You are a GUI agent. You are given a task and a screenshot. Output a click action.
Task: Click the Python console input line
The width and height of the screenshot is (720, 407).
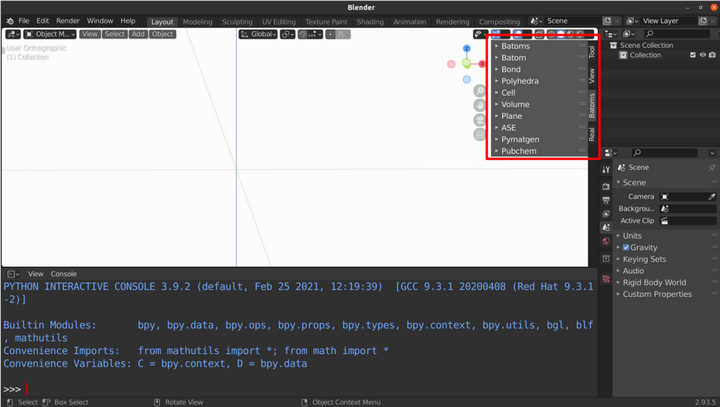click(300, 389)
